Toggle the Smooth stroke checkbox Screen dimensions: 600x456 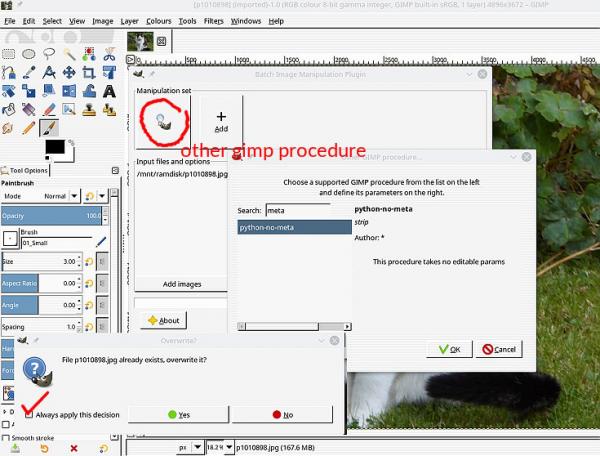5,438
